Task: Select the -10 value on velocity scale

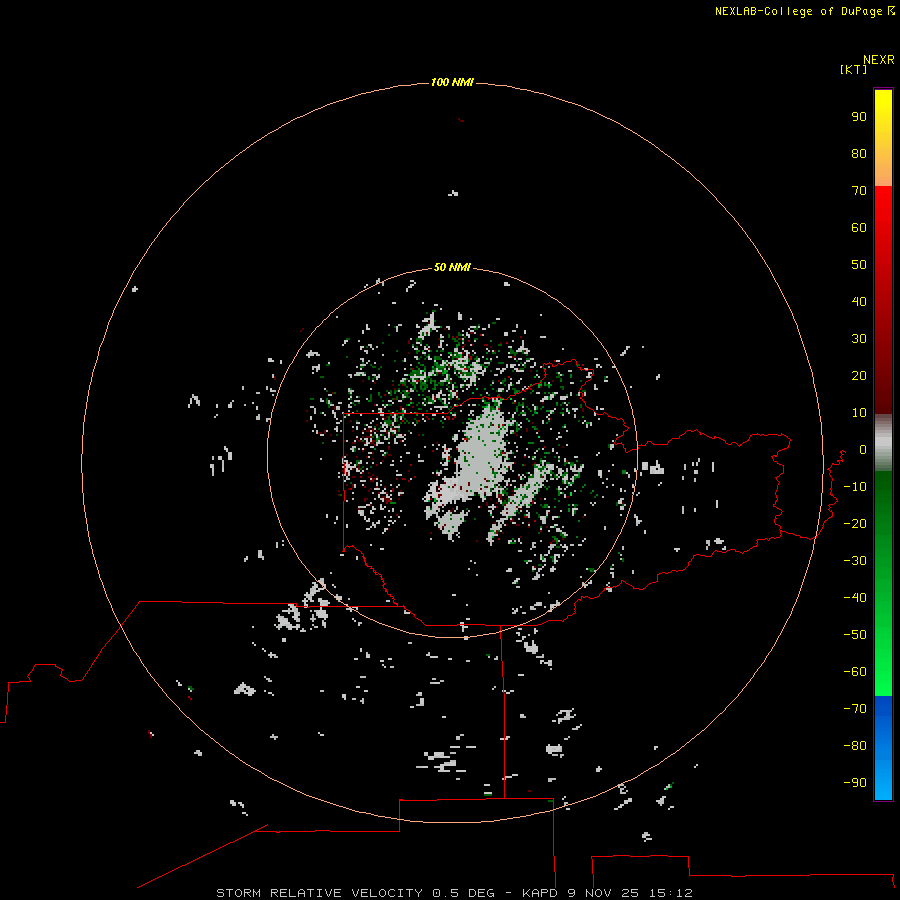Action: [x=855, y=487]
